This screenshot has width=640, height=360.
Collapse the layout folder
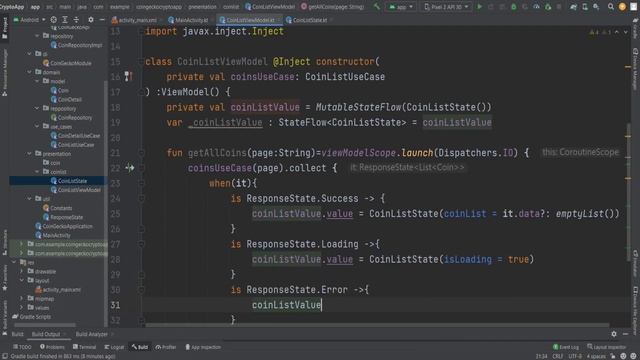tap(22, 280)
